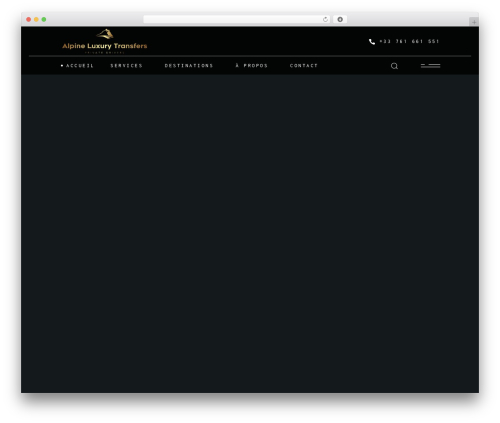
Task: Click the browser download icon button
Action: click(x=340, y=19)
